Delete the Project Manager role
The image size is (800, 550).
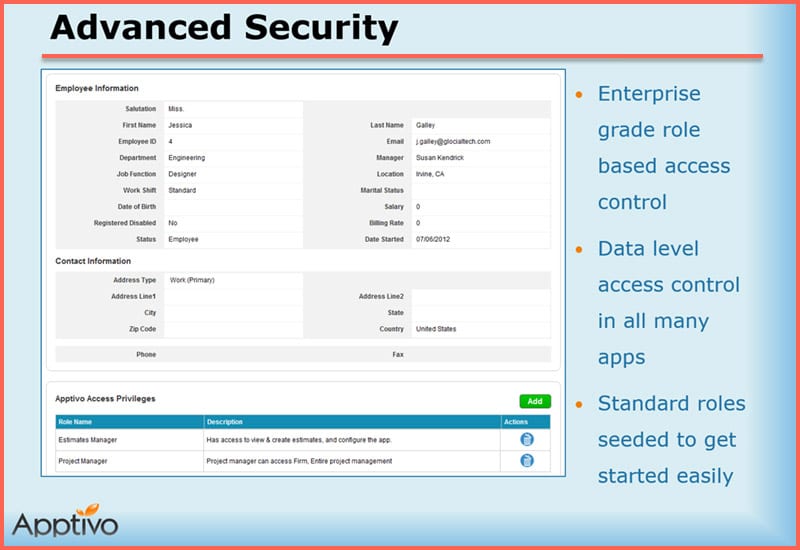526,461
